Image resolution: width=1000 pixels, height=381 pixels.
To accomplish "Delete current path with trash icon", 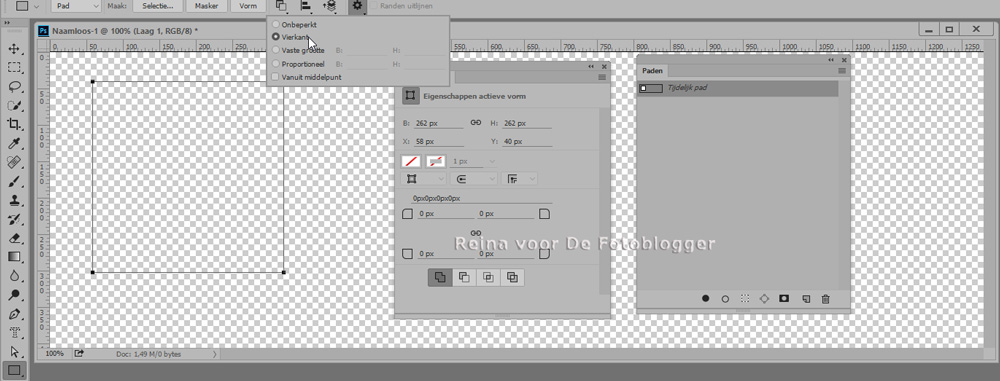I will [825, 298].
